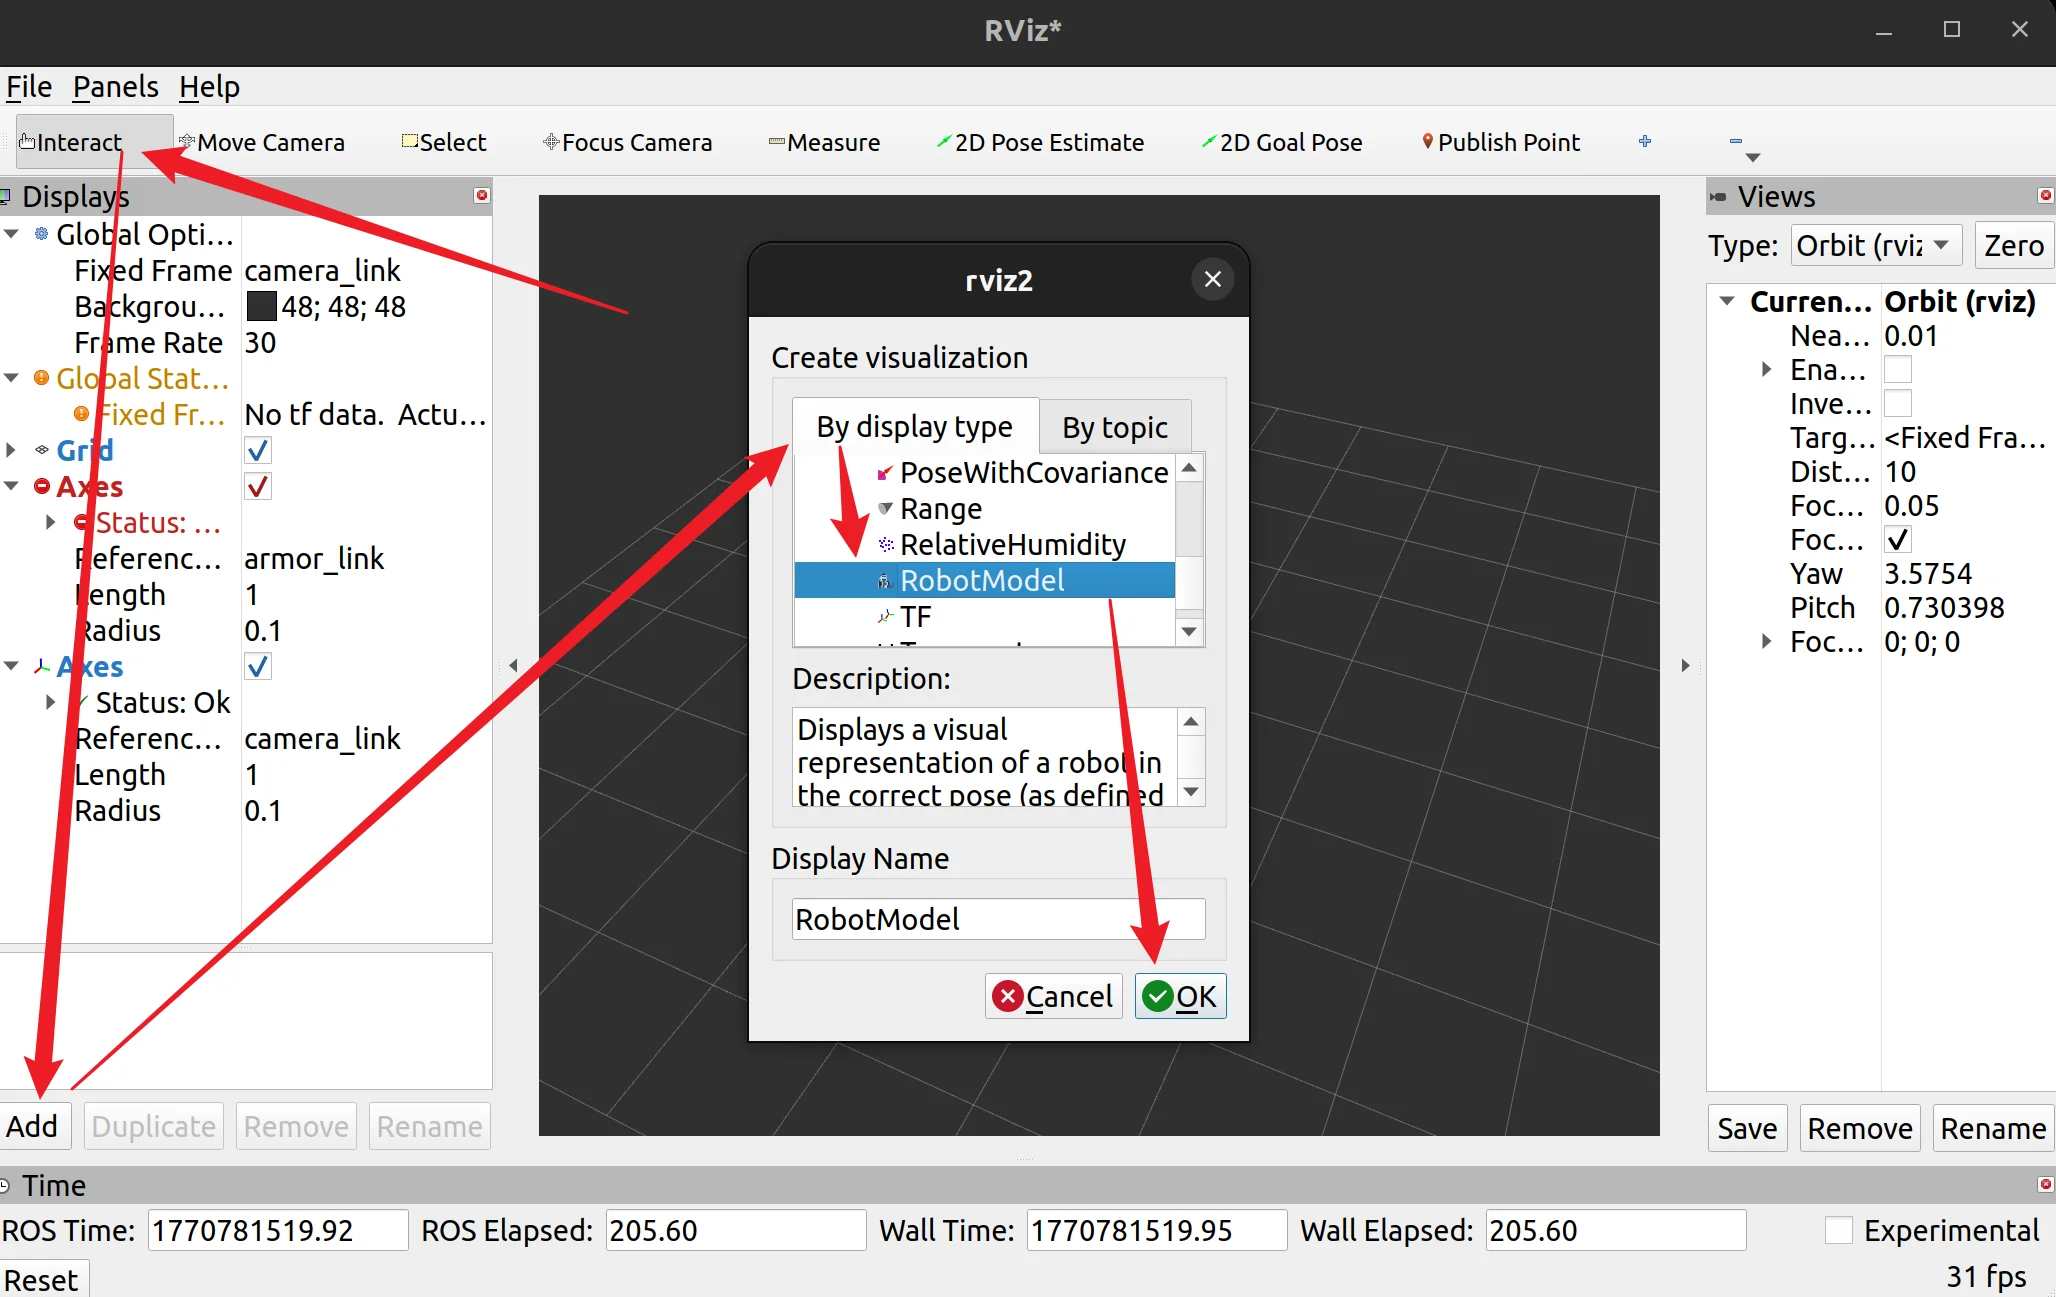Cancel the Create visualization dialog
The height and width of the screenshot is (1297, 2056).
[1054, 996]
